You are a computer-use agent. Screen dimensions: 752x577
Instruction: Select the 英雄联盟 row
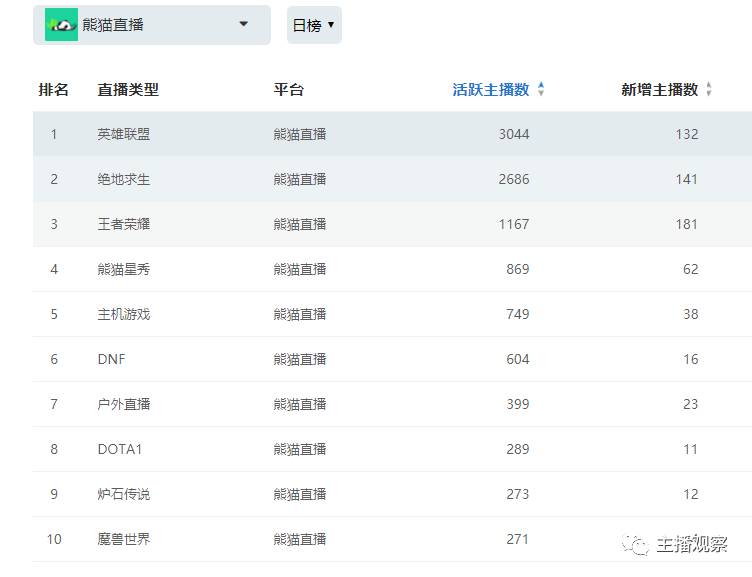pos(124,134)
